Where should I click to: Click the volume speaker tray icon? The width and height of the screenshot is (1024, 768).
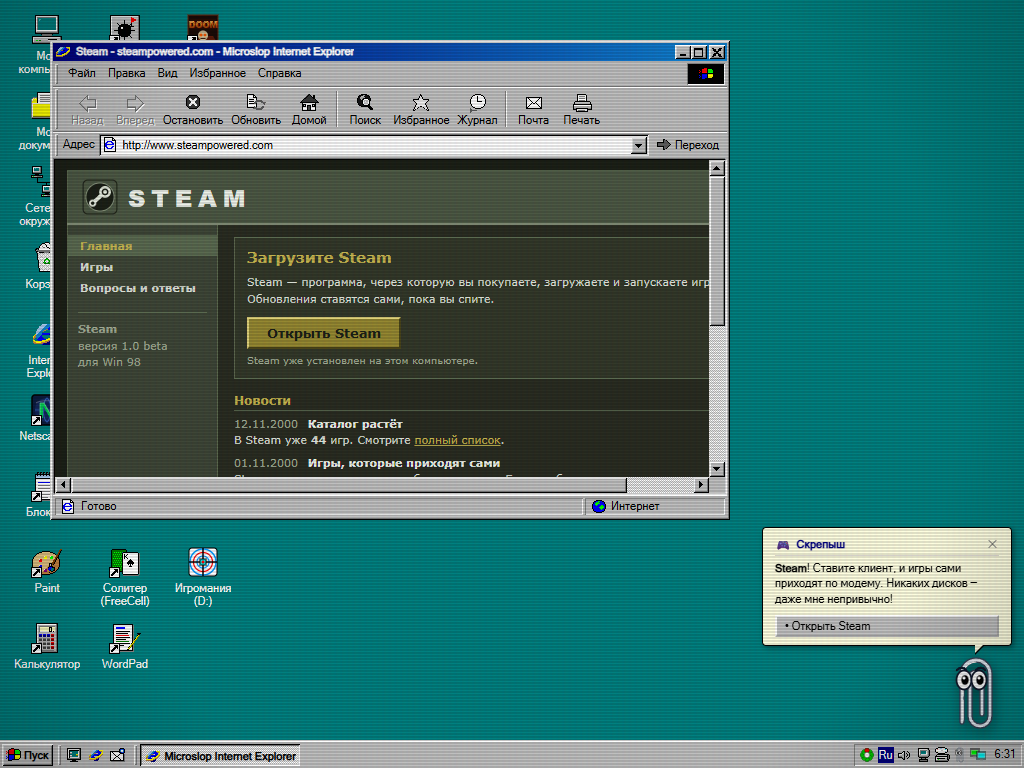tap(904, 756)
